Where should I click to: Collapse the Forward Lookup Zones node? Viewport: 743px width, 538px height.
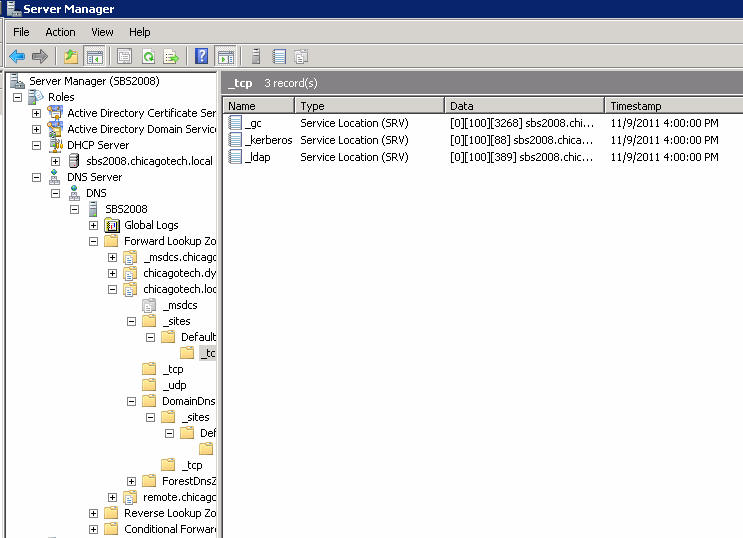(x=93, y=242)
